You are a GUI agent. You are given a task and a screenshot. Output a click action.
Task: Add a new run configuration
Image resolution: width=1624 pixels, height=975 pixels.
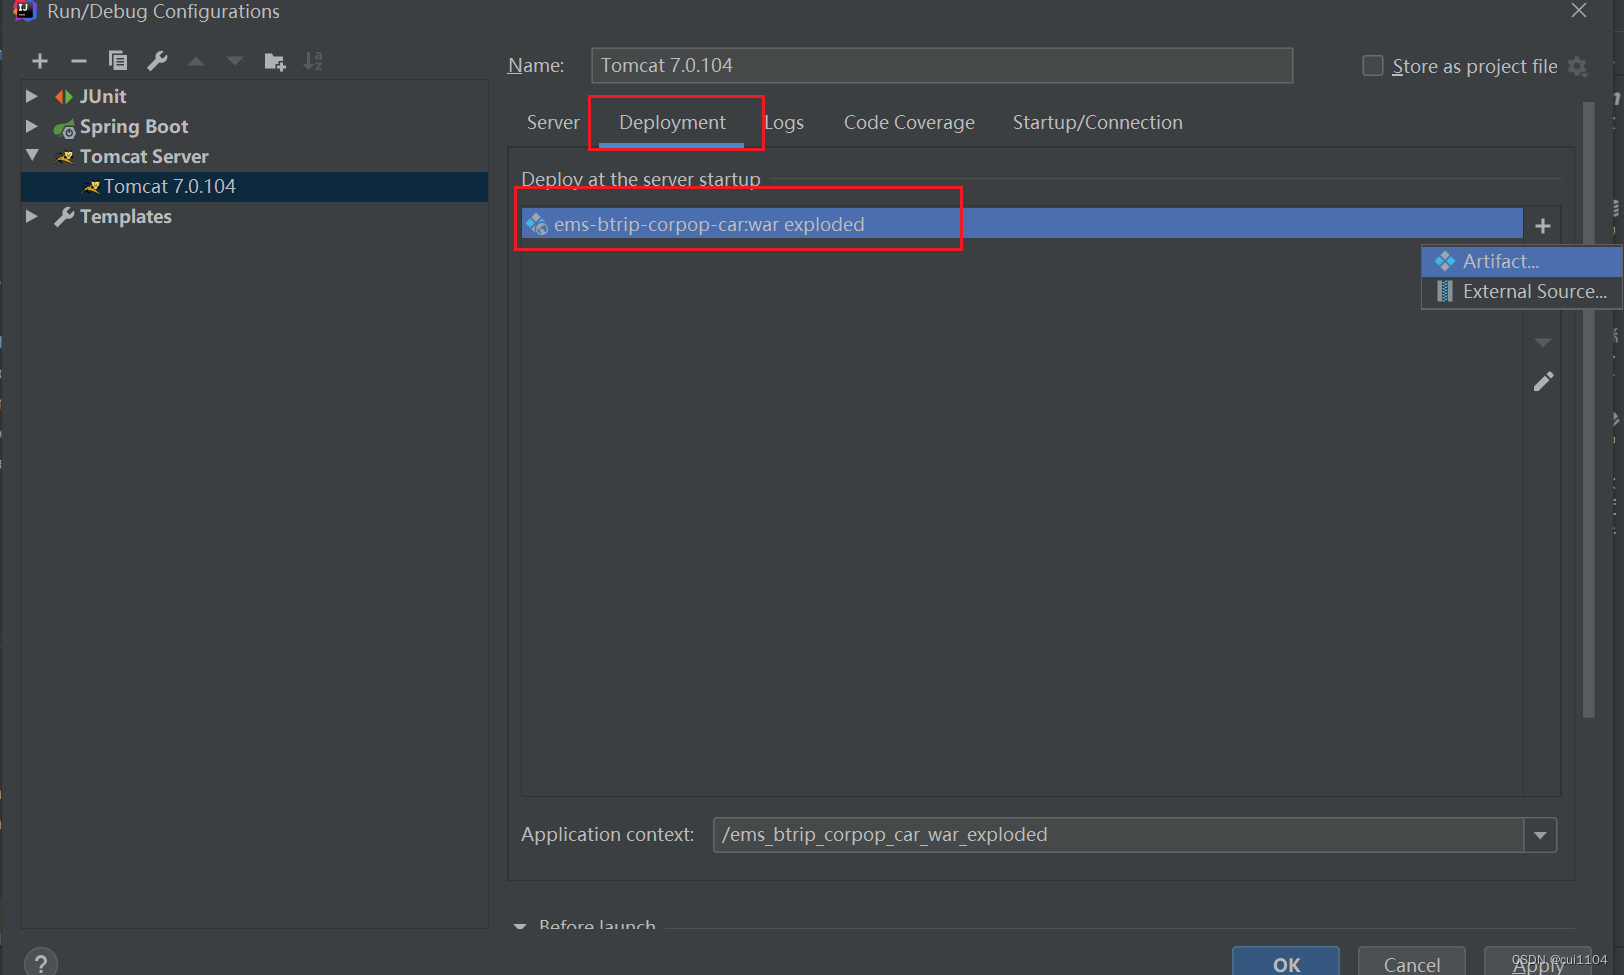40,62
